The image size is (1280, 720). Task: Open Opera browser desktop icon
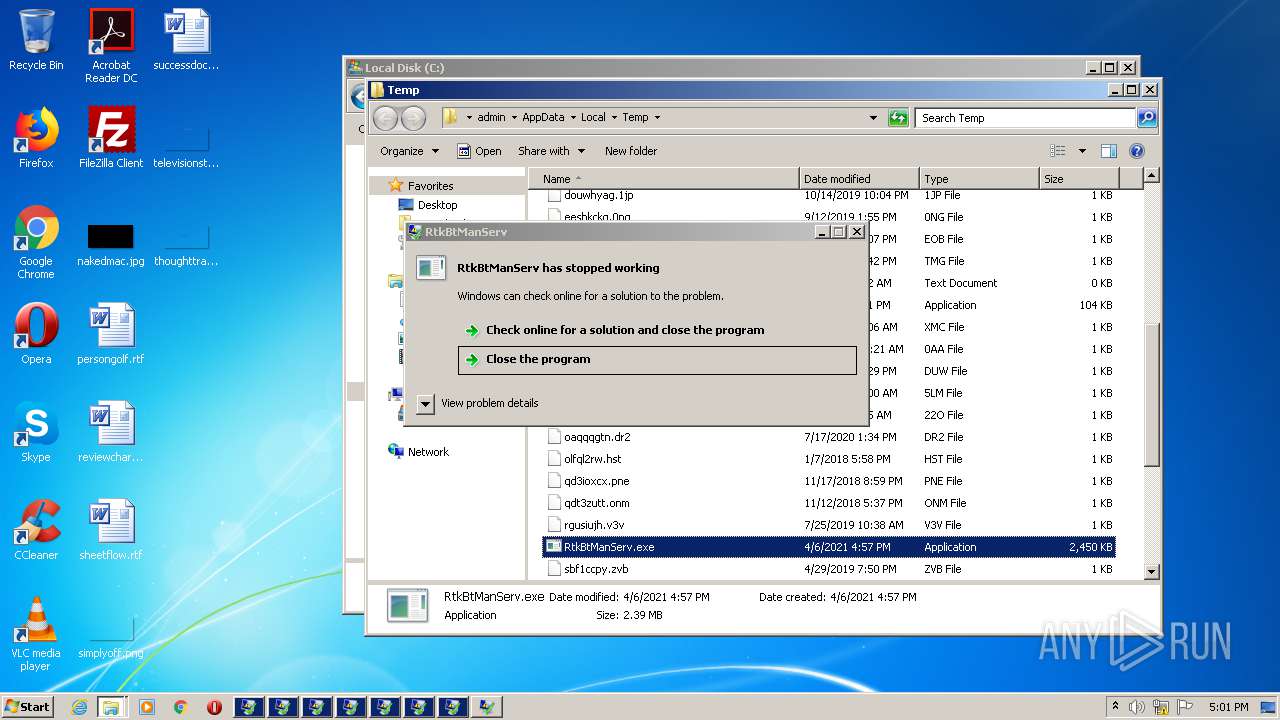(x=36, y=334)
